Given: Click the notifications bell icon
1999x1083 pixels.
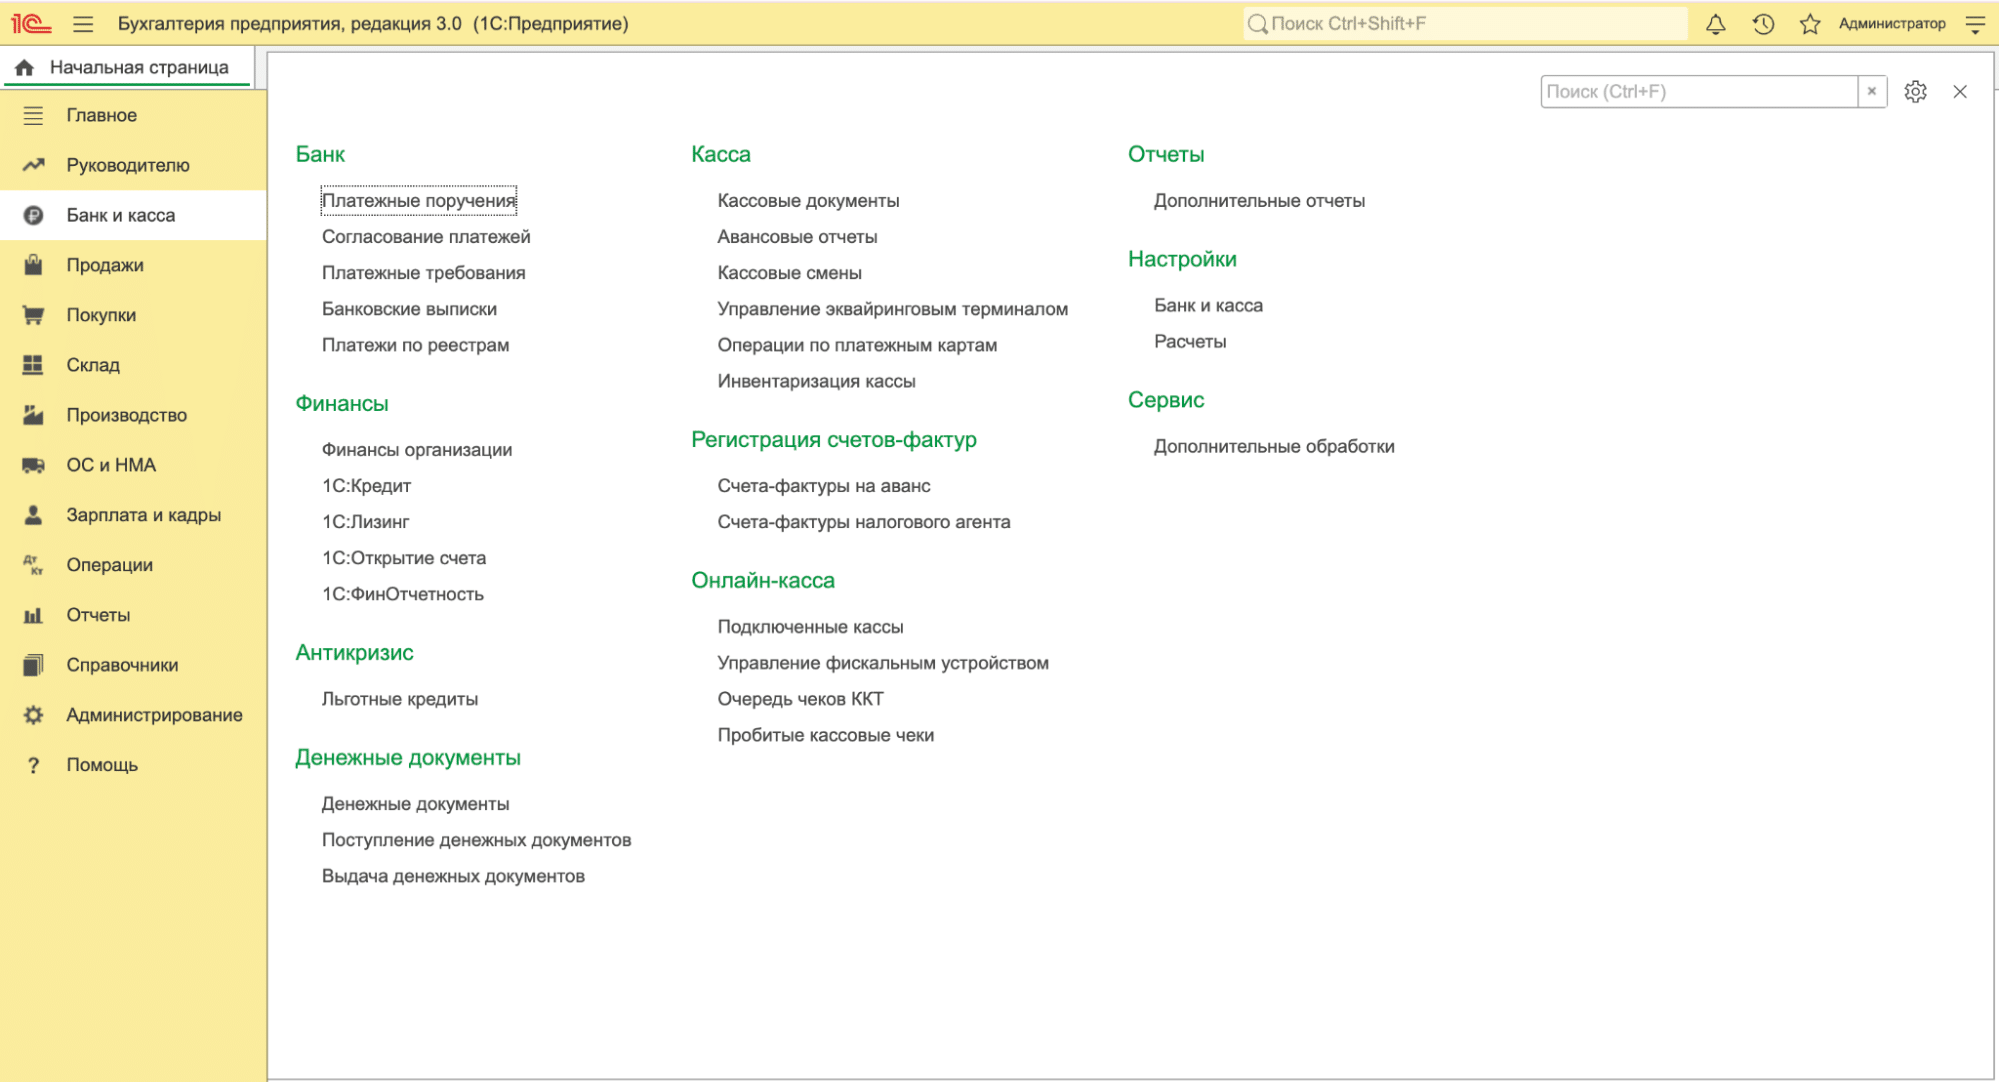Looking at the screenshot, I should 1715,24.
